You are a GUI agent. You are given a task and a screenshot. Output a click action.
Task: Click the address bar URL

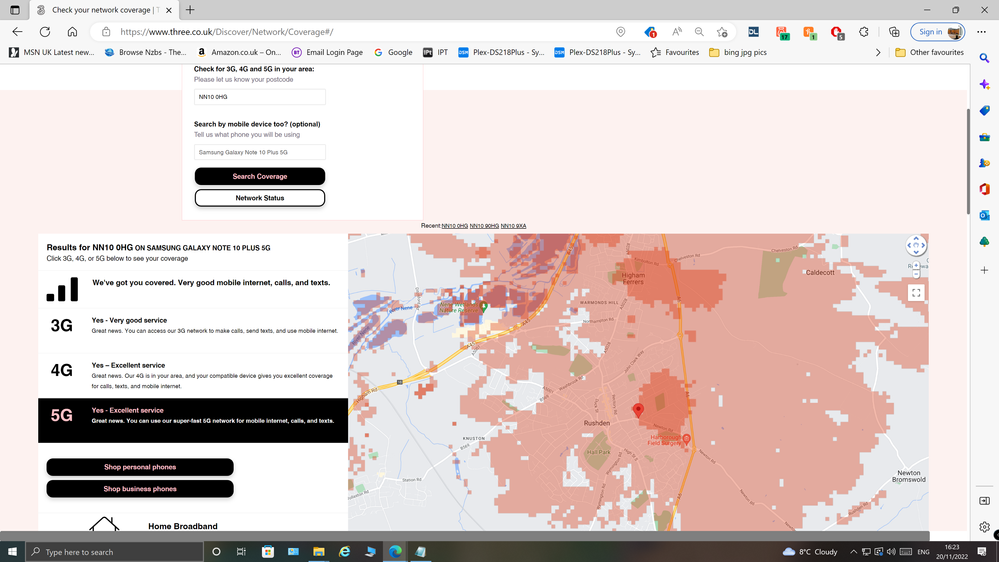(x=226, y=32)
